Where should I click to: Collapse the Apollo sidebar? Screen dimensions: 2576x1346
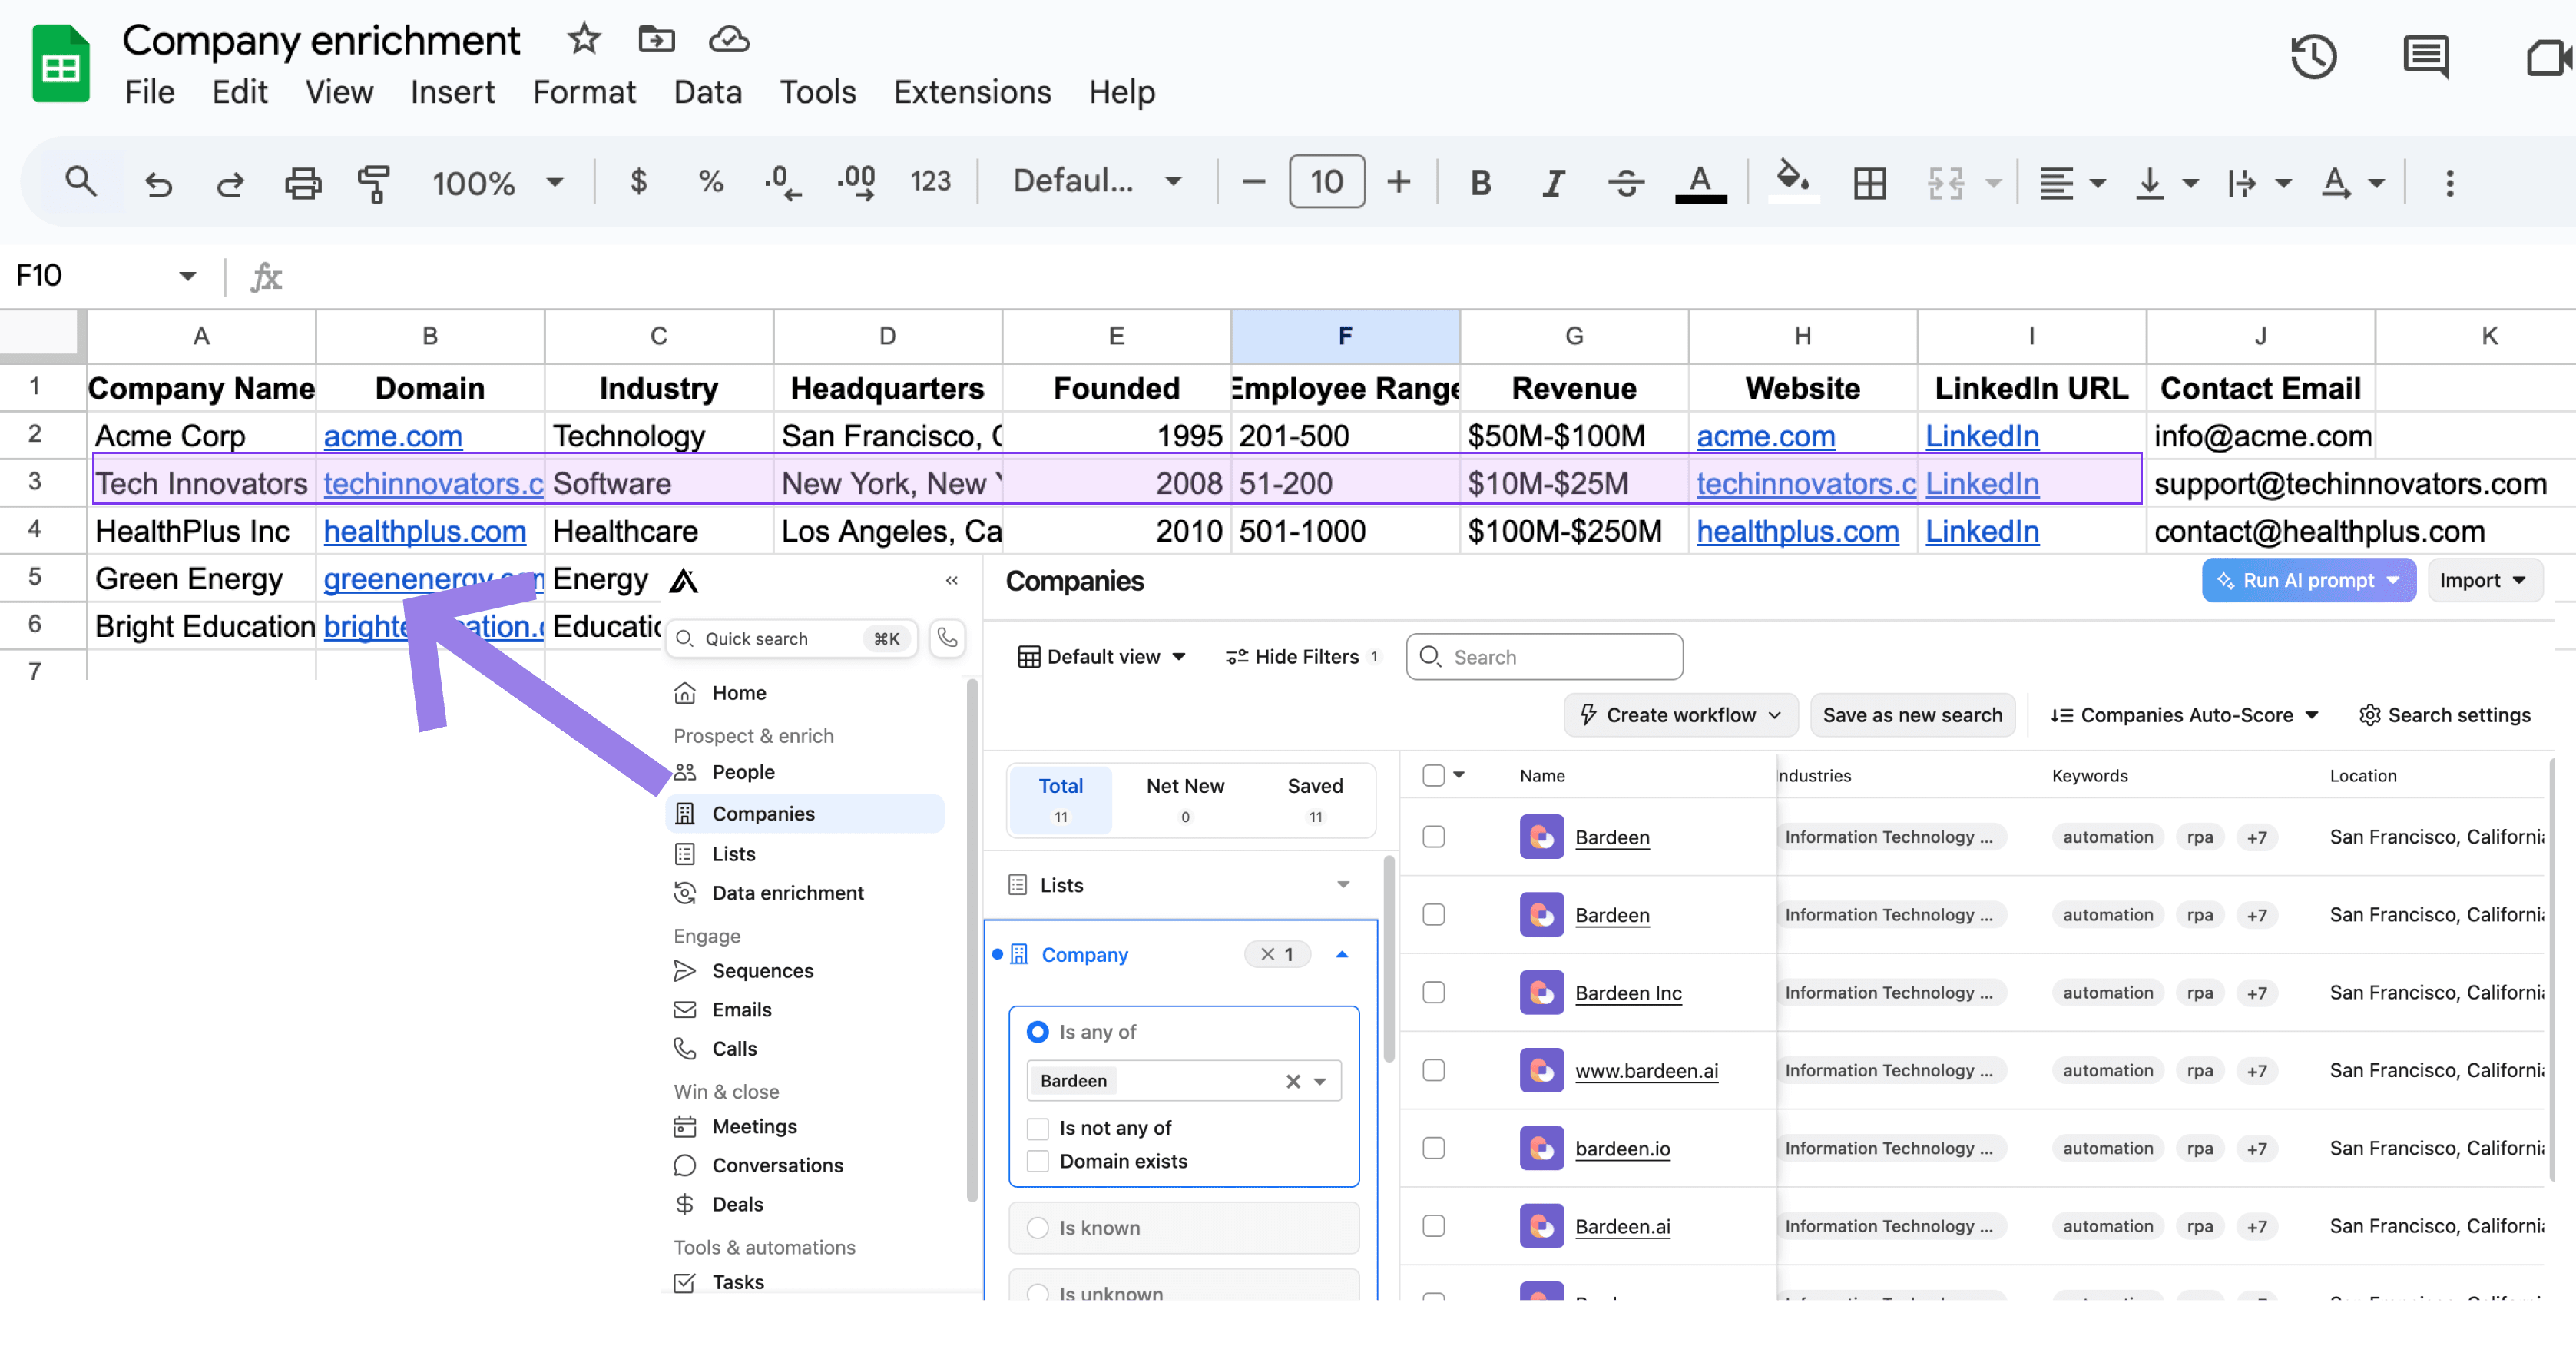pyautogui.click(x=951, y=580)
